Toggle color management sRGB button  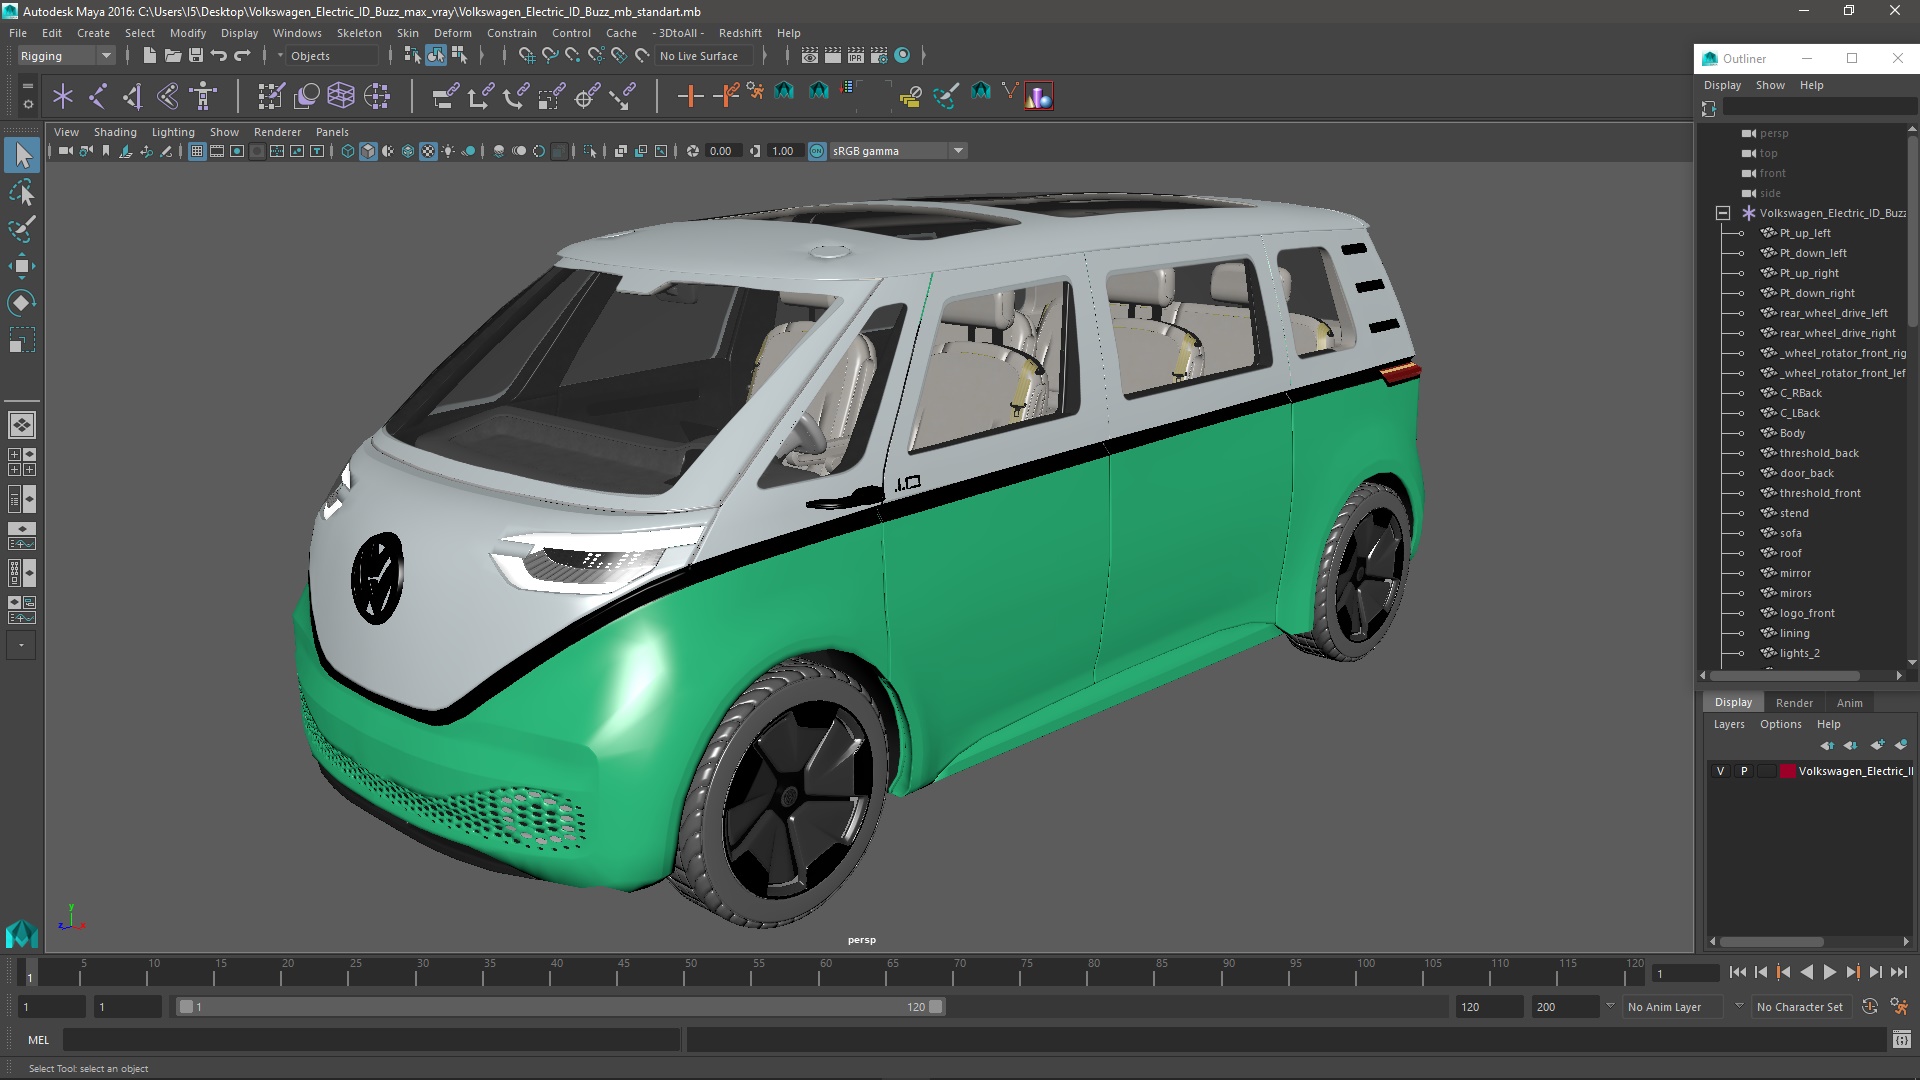tap(817, 151)
